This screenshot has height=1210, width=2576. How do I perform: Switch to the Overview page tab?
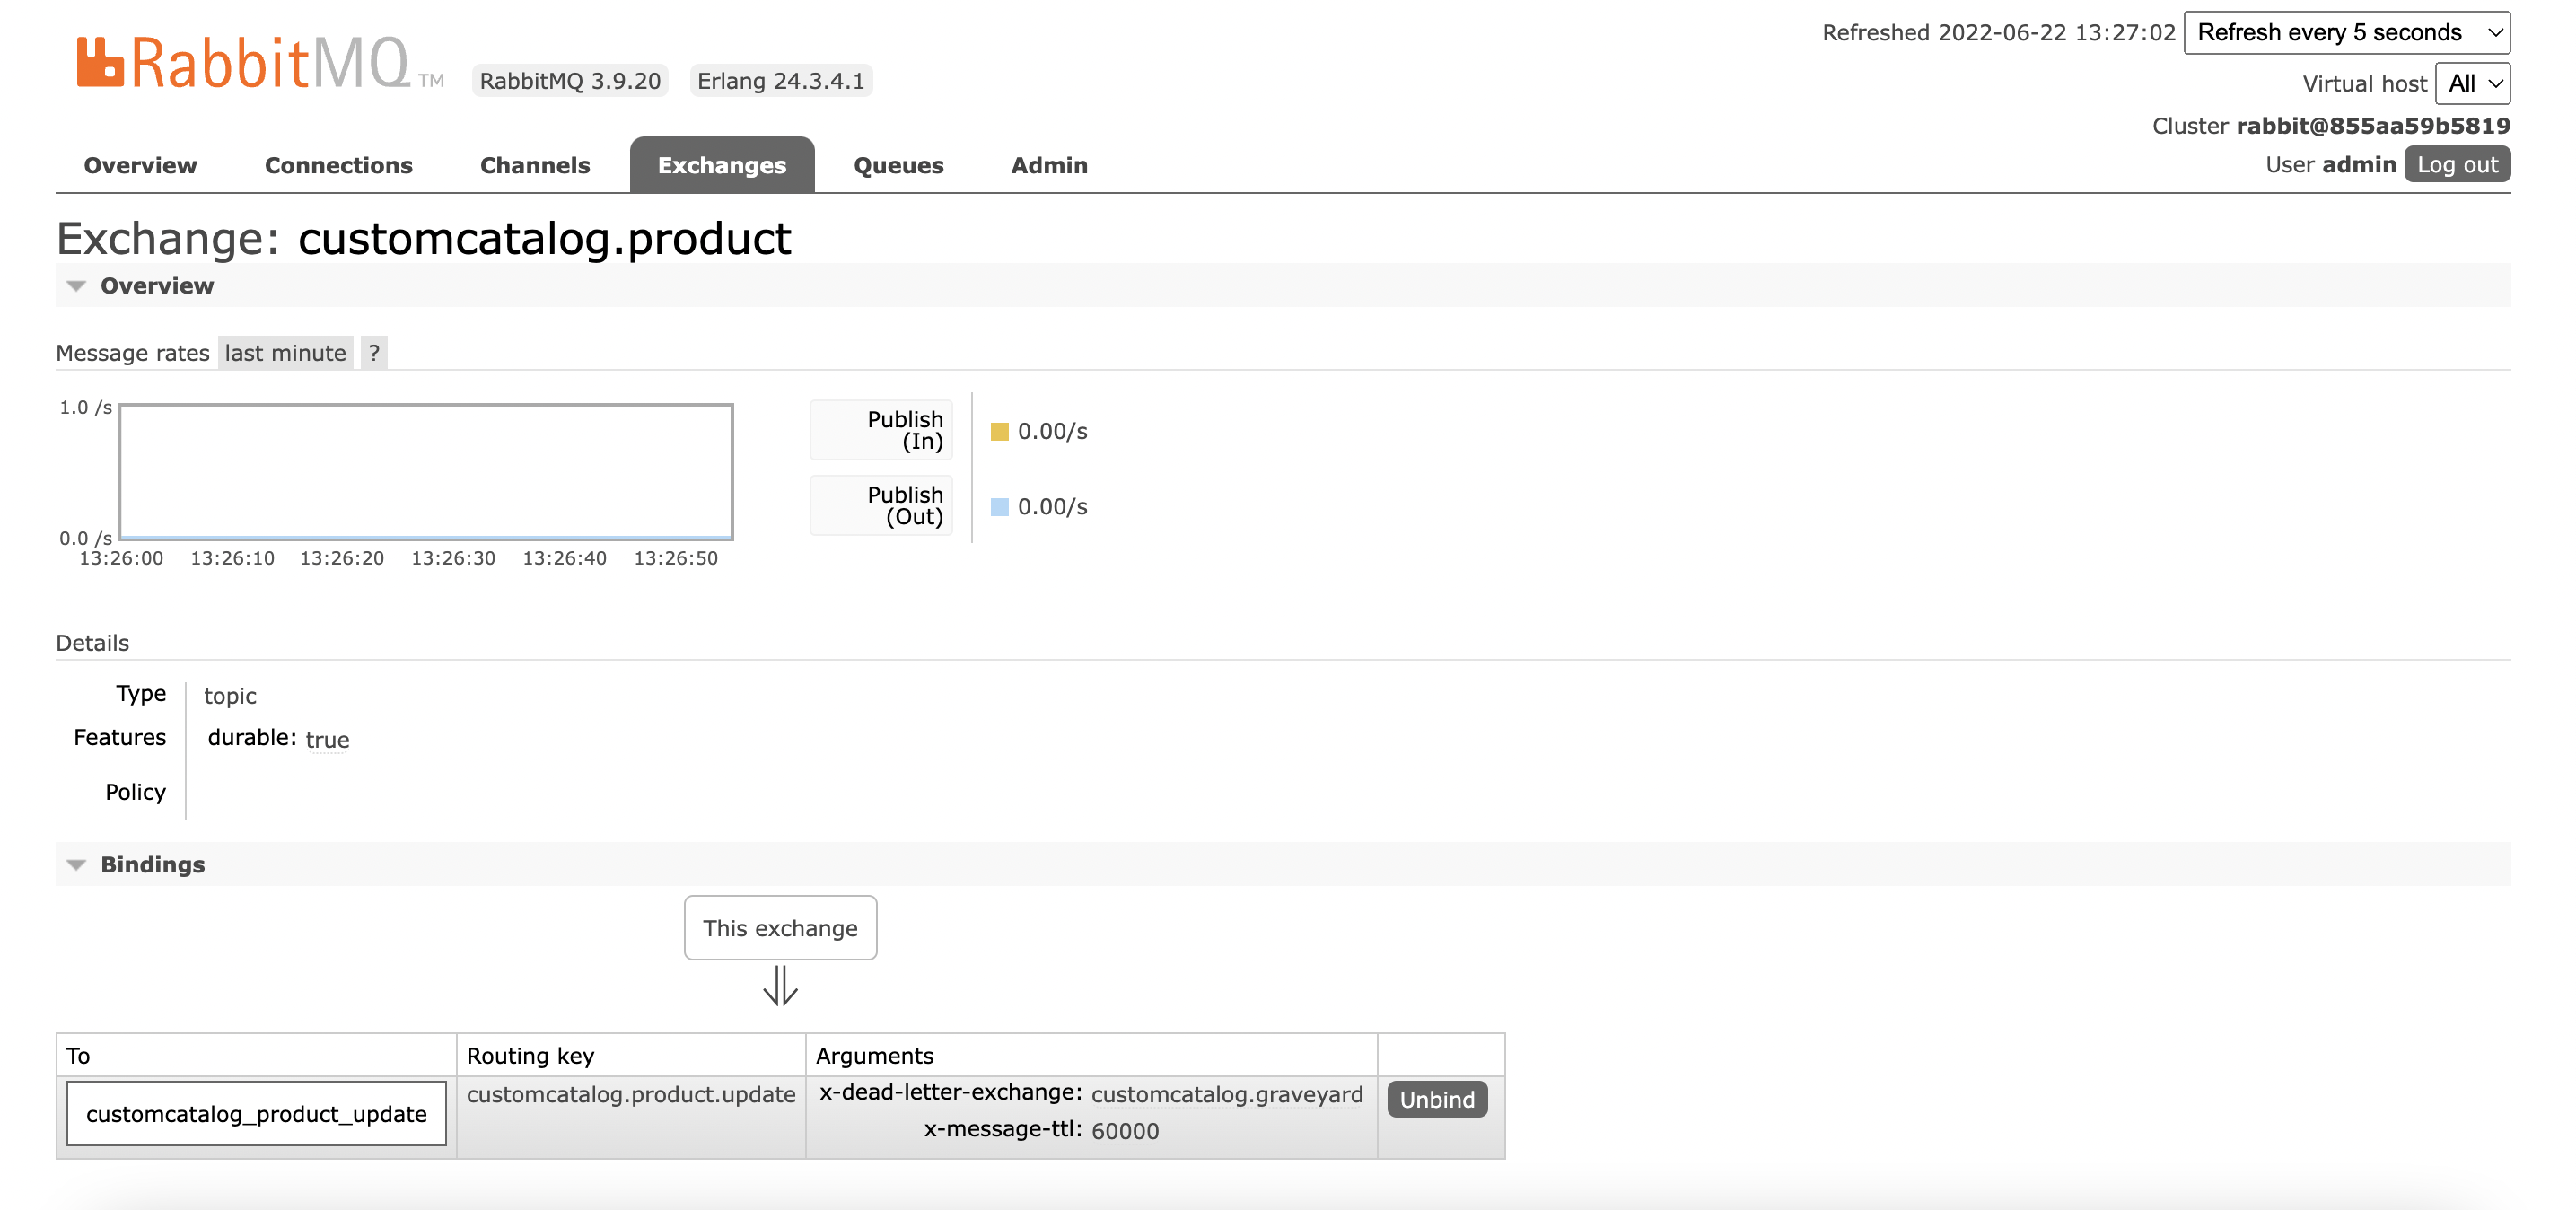[139, 165]
